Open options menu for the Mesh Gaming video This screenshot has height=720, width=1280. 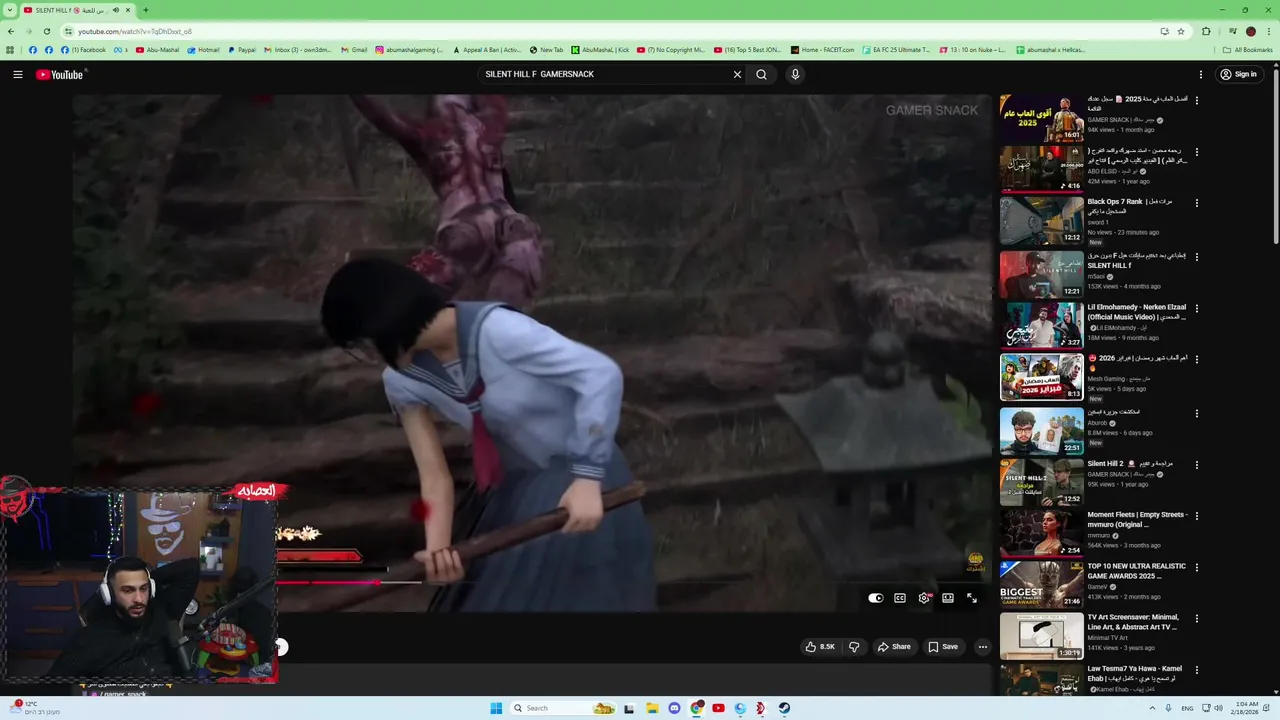pos(1197,360)
